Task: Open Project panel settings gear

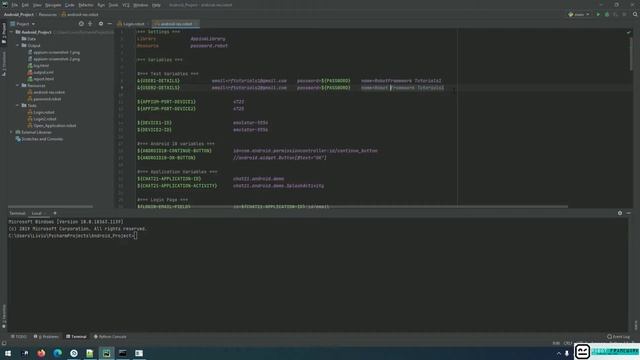Action: (x=101, y=24)
